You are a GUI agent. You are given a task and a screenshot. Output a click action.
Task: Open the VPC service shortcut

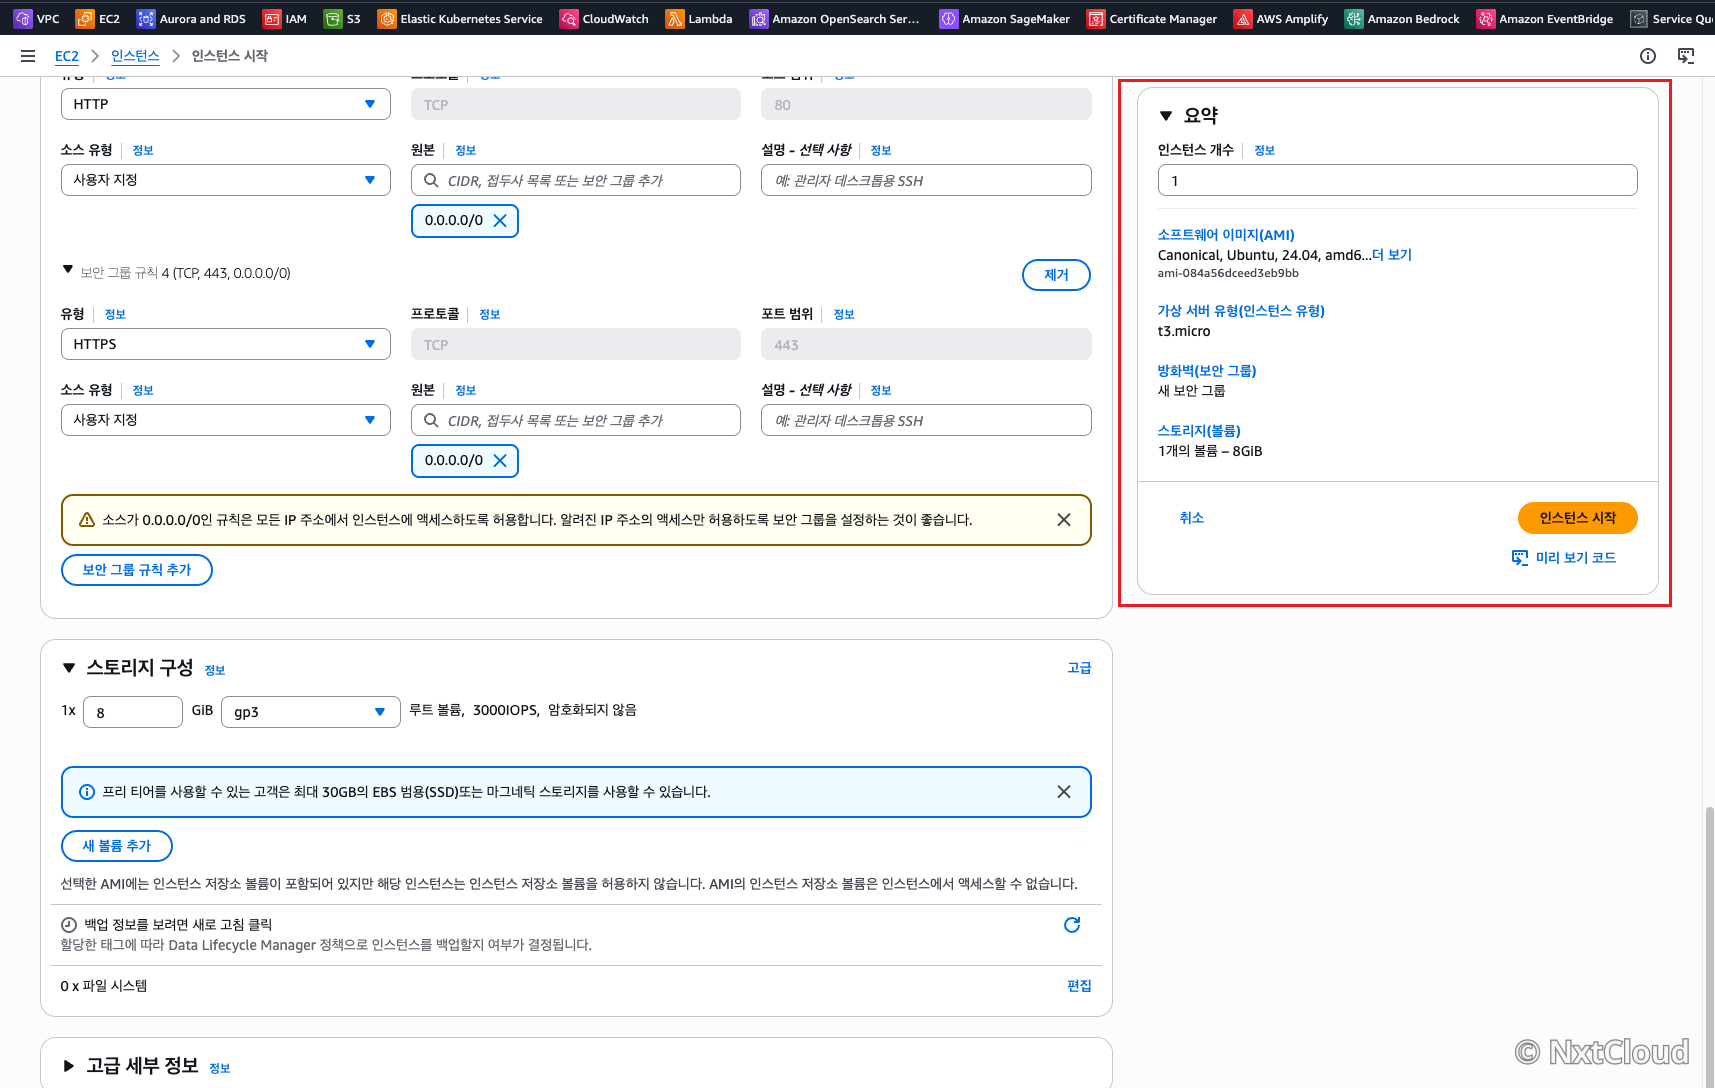[36, 18]
